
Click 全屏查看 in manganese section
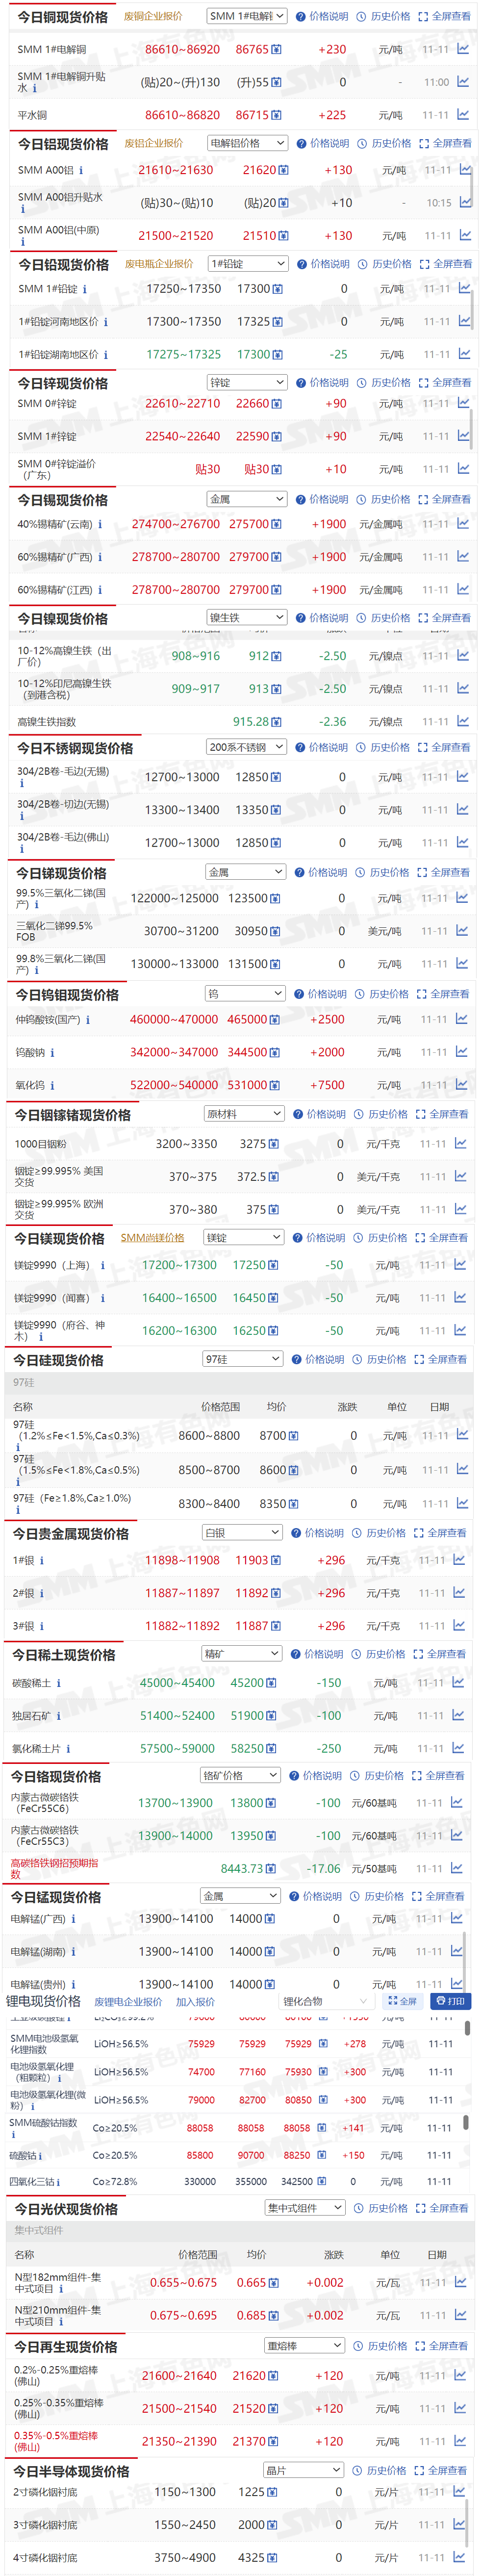click(440, 1895)
